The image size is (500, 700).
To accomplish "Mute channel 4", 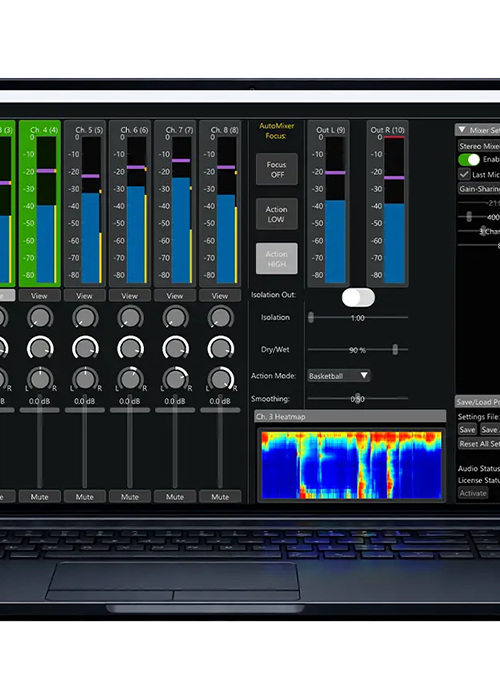I will 39,496.
